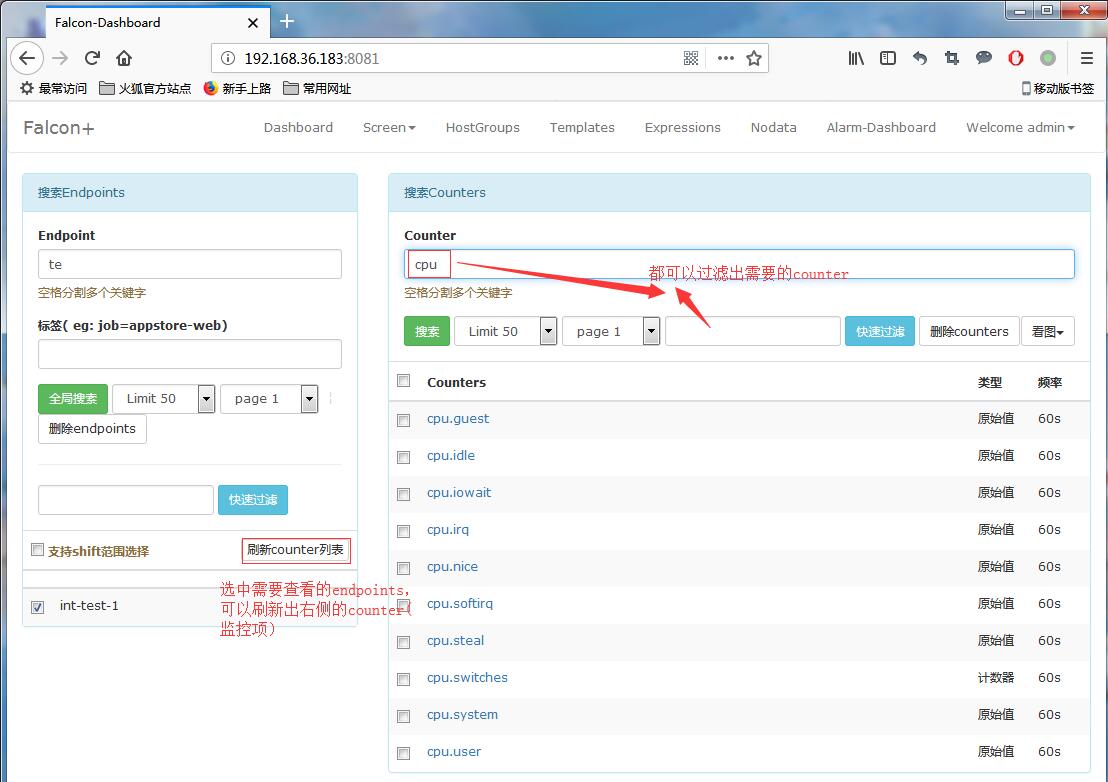Open the Limit 50 dropdown in Counters panel
Viewport: 1108px width, 782px height.
[x=505, y=331]
